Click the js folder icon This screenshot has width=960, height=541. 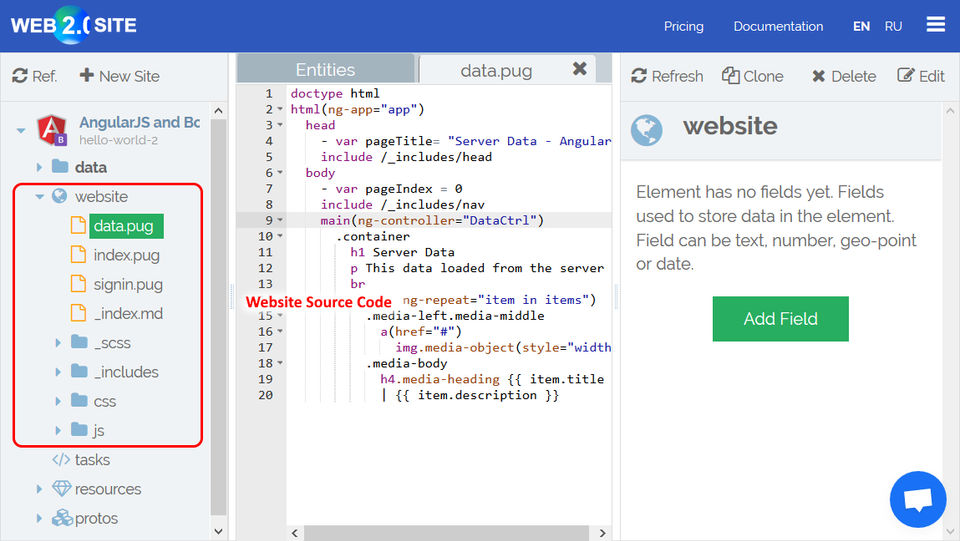click(79, 430)
